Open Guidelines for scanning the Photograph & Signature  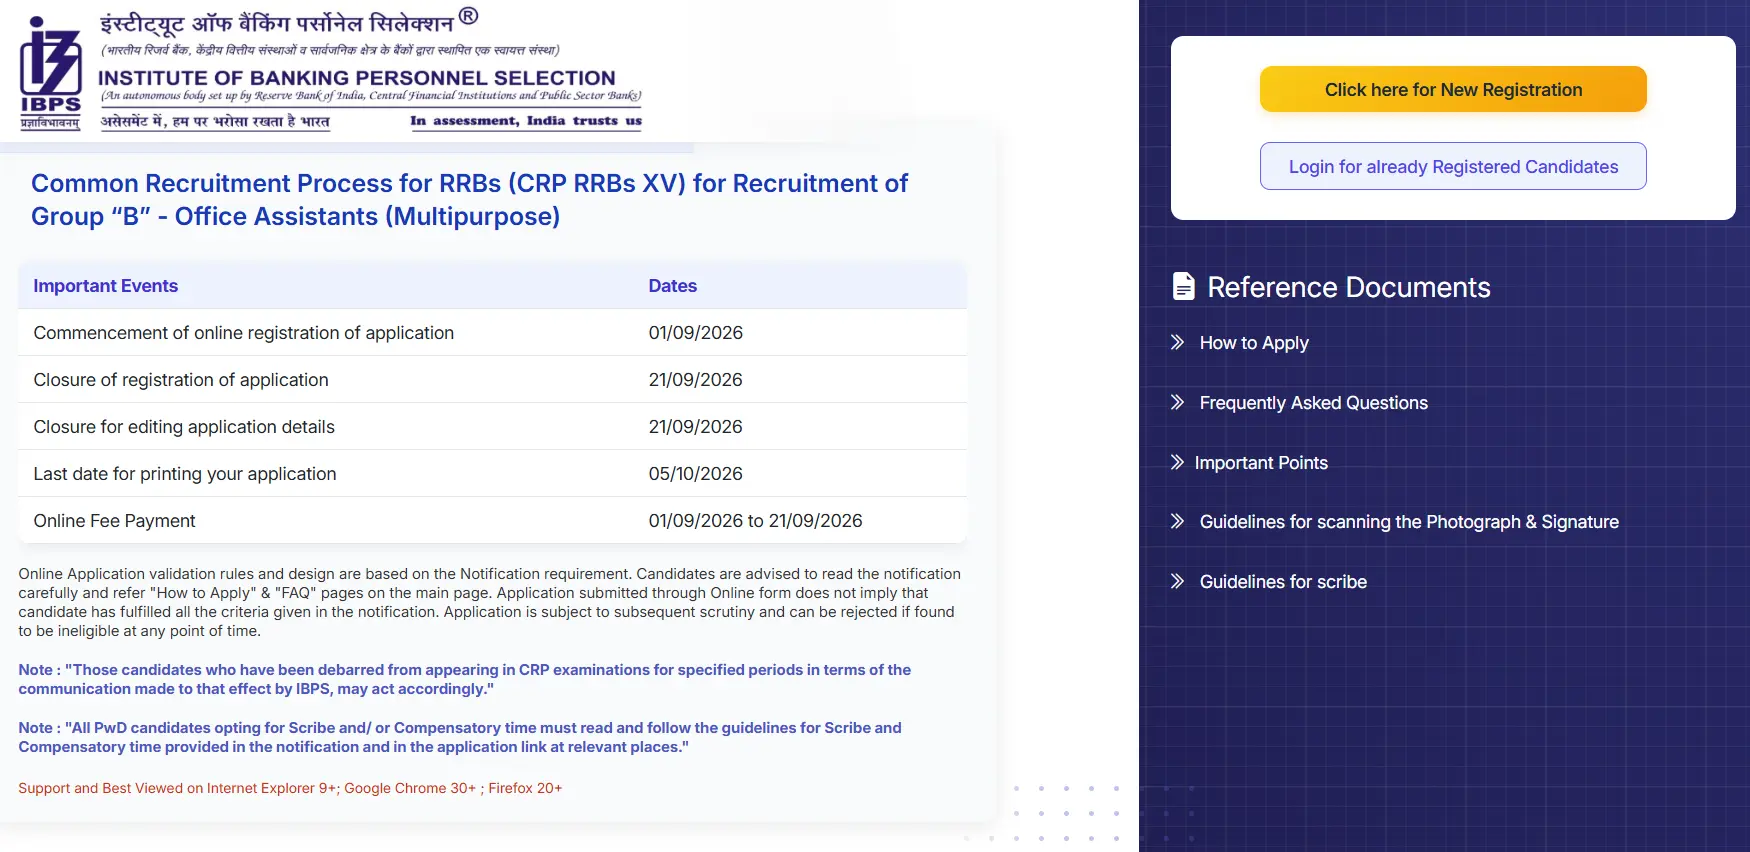pos(1409,522)
